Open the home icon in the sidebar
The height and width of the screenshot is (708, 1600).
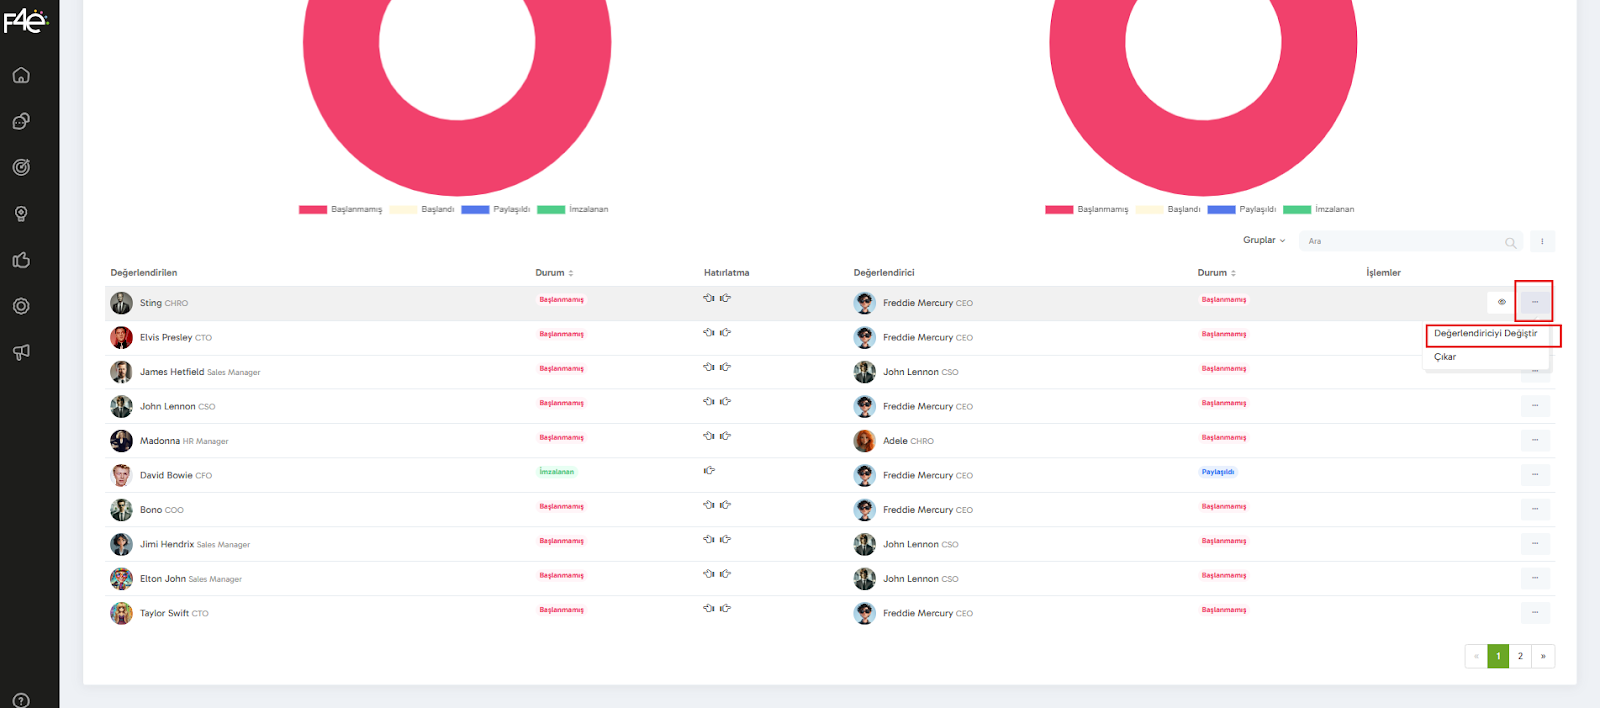coord(21,76)
